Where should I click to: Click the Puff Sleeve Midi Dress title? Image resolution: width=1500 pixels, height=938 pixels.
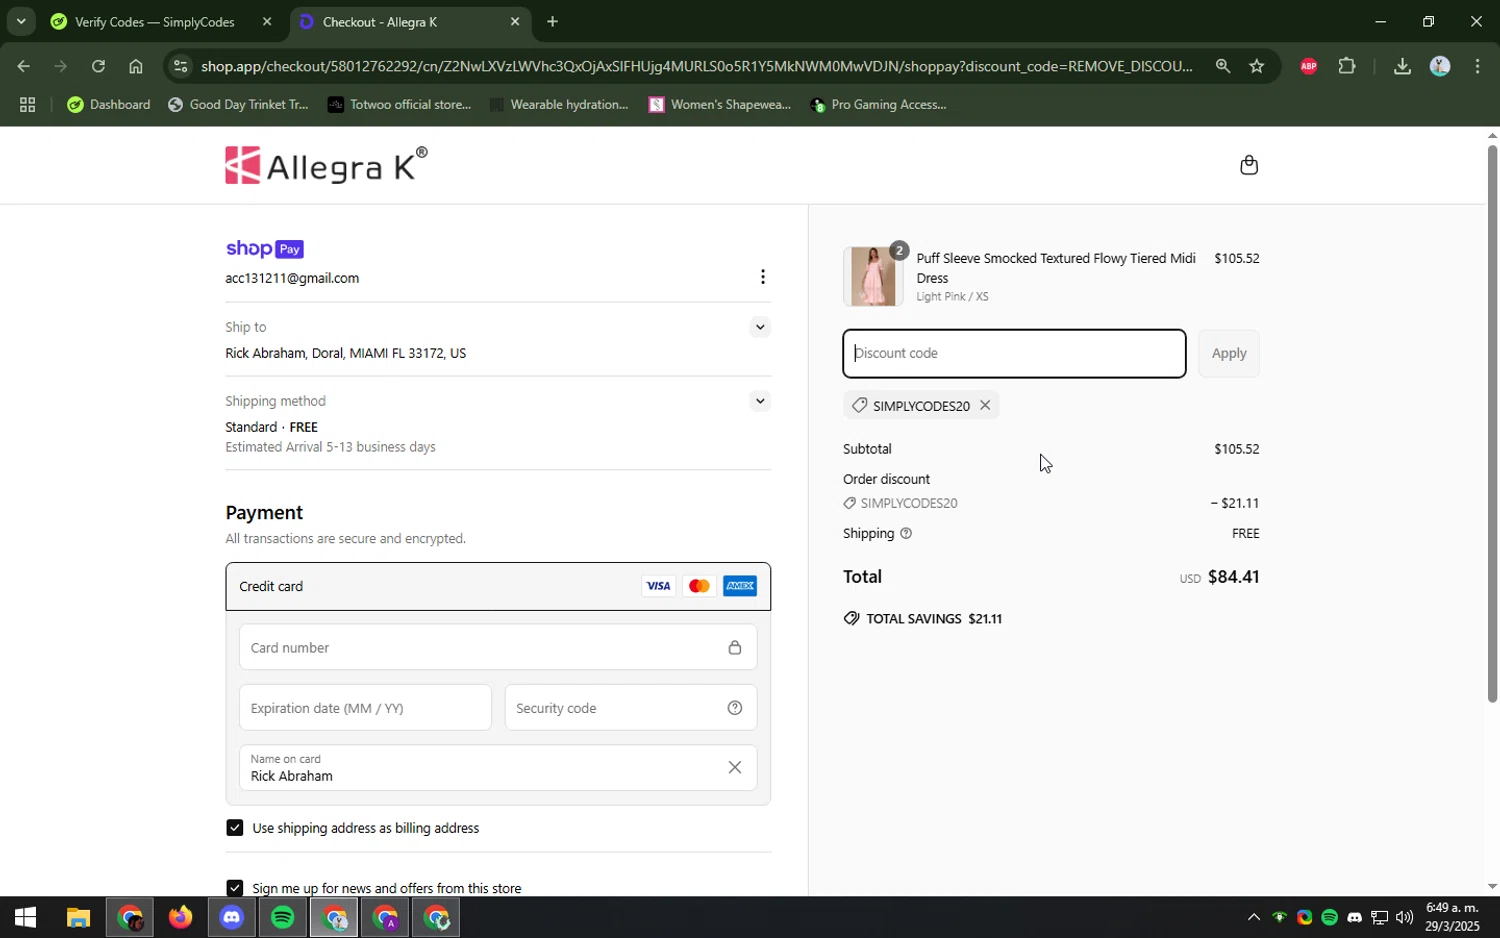point(1056,268)
